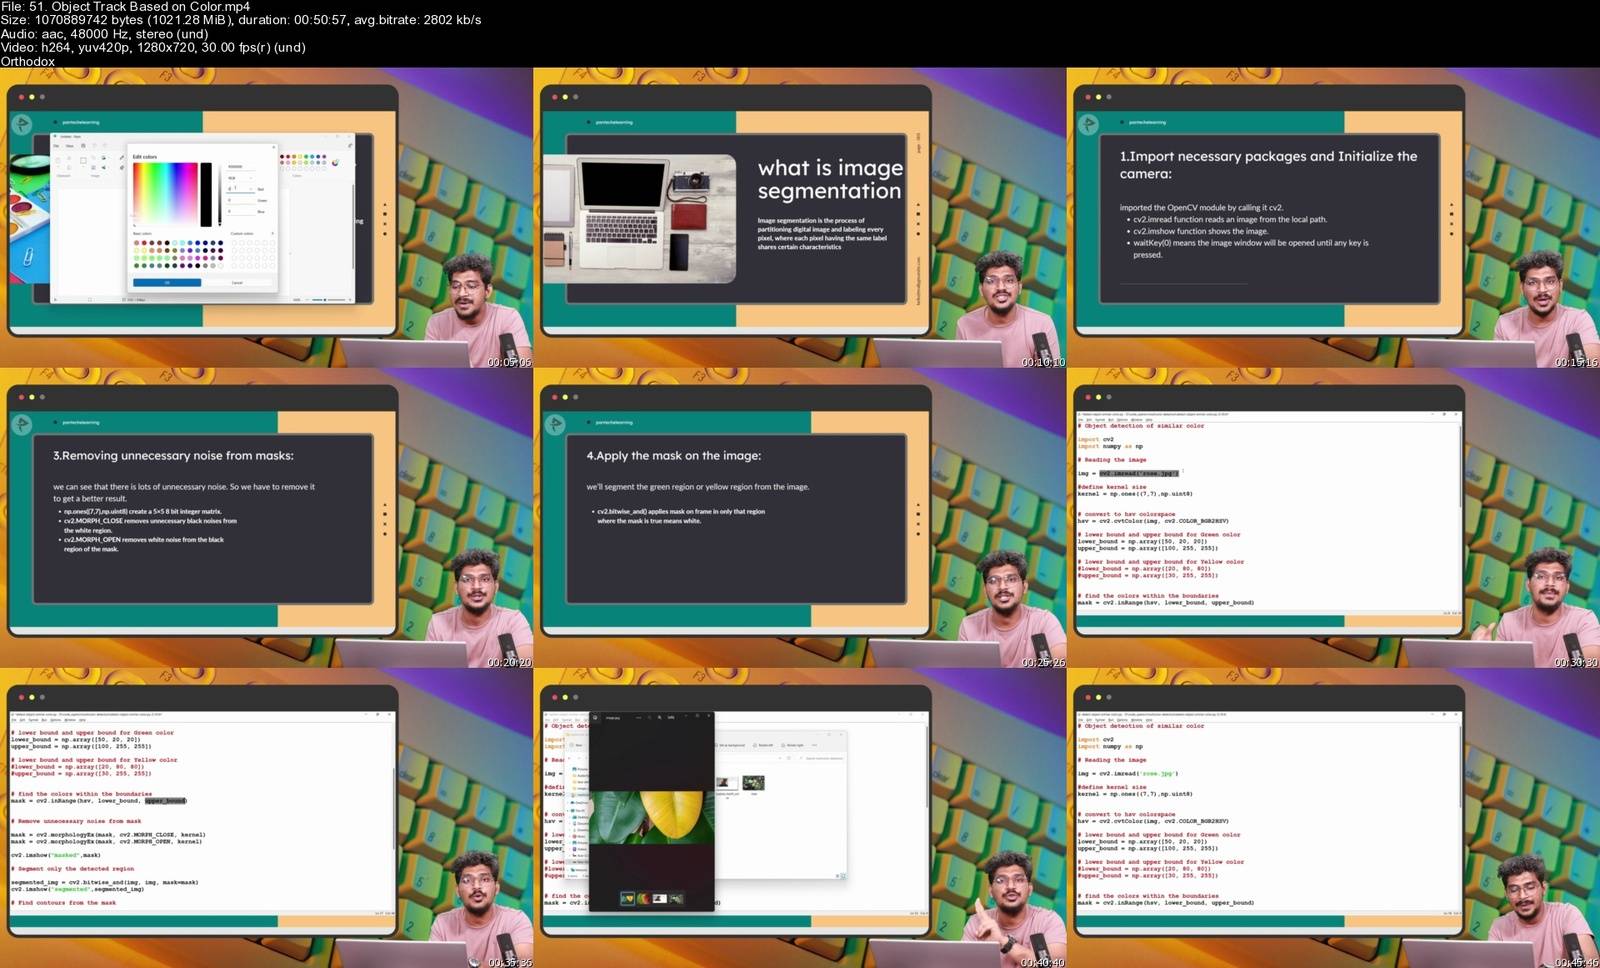Click the '# Find contours from the mask' comment
Viewport: 1600px width, 968px height.
(x=63, y=903)
